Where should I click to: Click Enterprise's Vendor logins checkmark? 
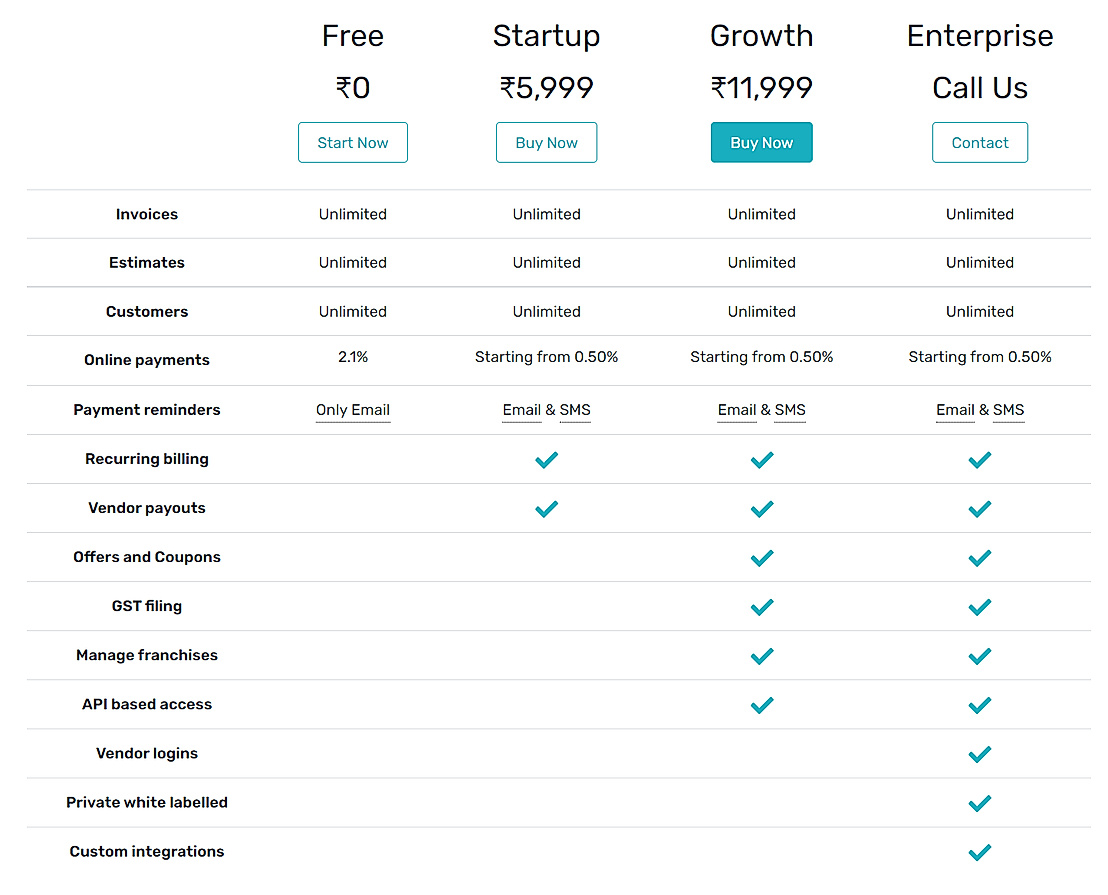[x=979, y=754]
